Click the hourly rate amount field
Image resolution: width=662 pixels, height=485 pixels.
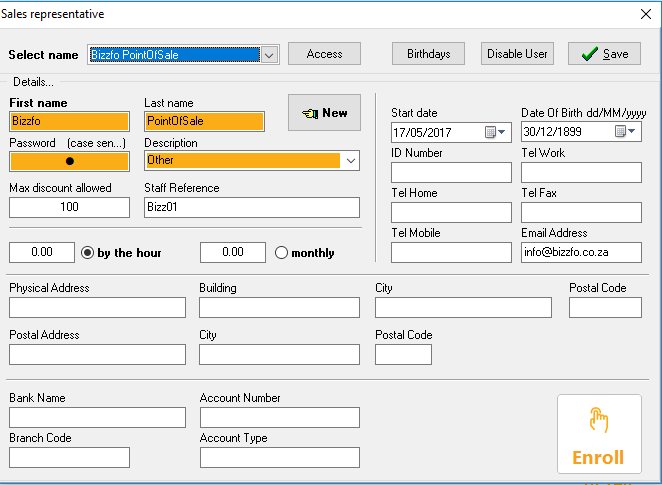[x=42, y=252]
